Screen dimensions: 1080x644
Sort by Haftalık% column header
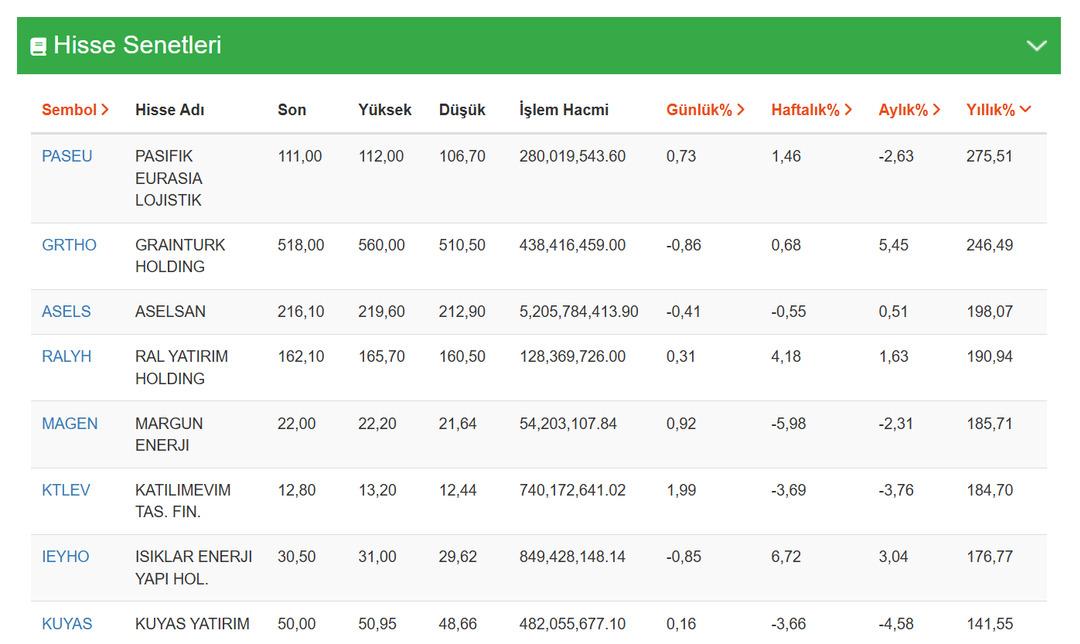pyautogui.click(x=811, y=110)
